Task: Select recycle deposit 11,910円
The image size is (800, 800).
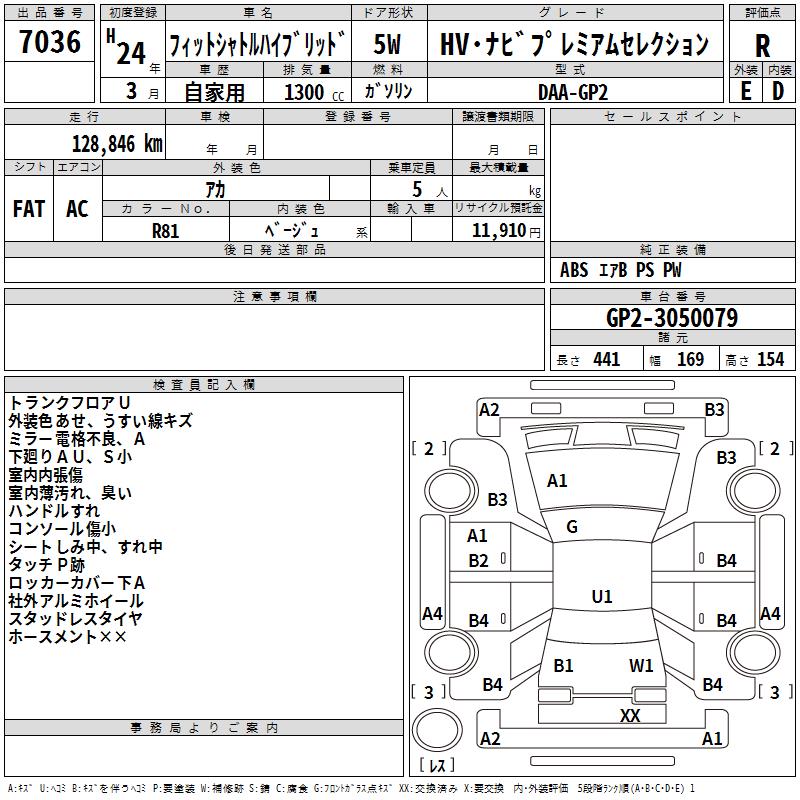Action: click(506, 231)
